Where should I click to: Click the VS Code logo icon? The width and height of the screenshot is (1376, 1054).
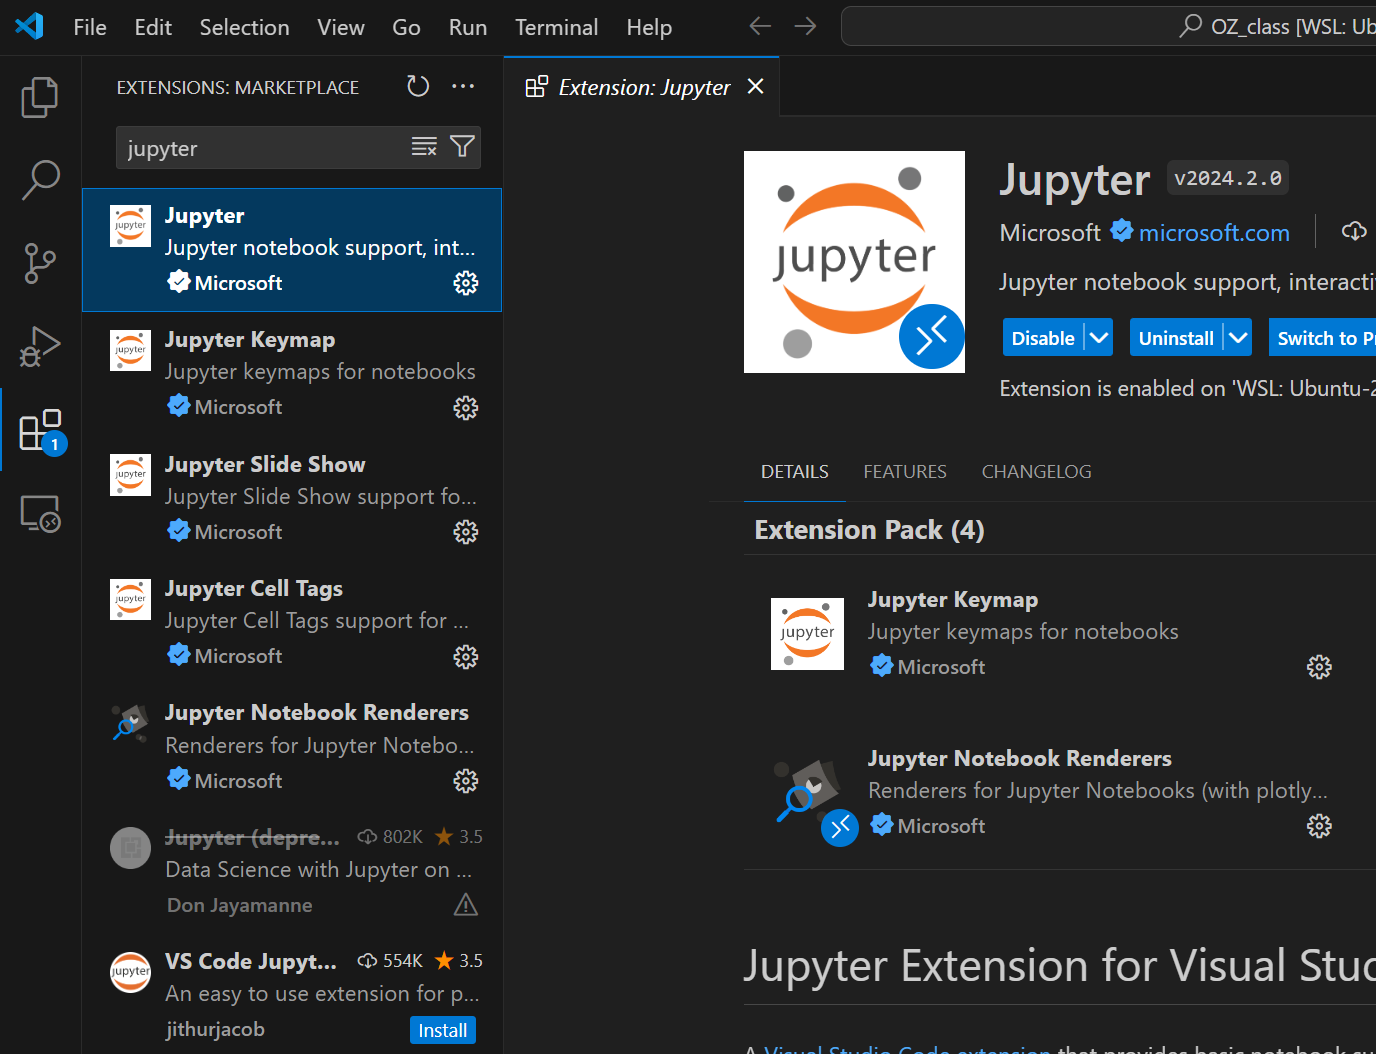click(30, 26)
